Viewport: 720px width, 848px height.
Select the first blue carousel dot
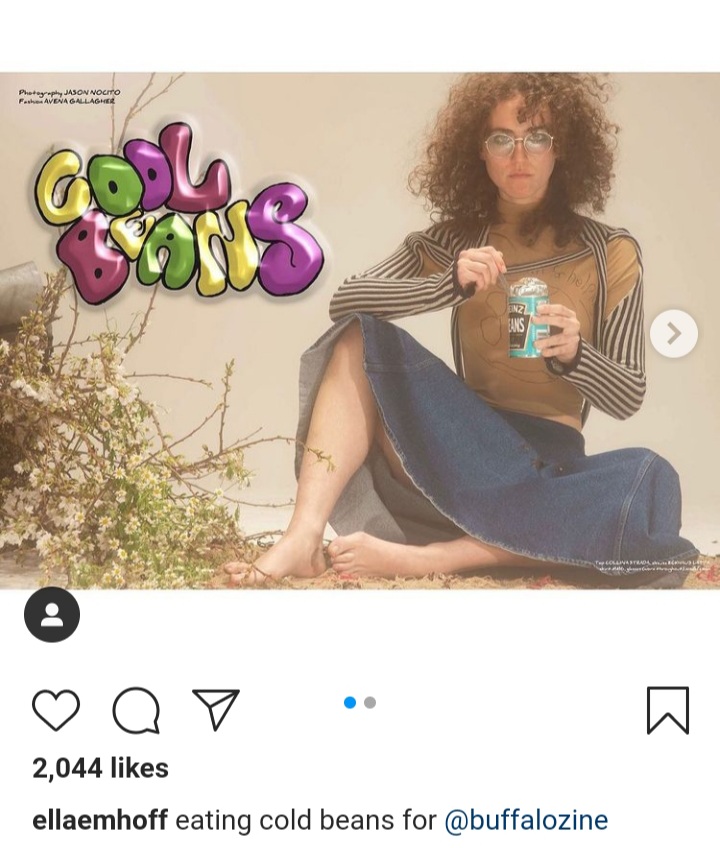[x=350, y=703]
